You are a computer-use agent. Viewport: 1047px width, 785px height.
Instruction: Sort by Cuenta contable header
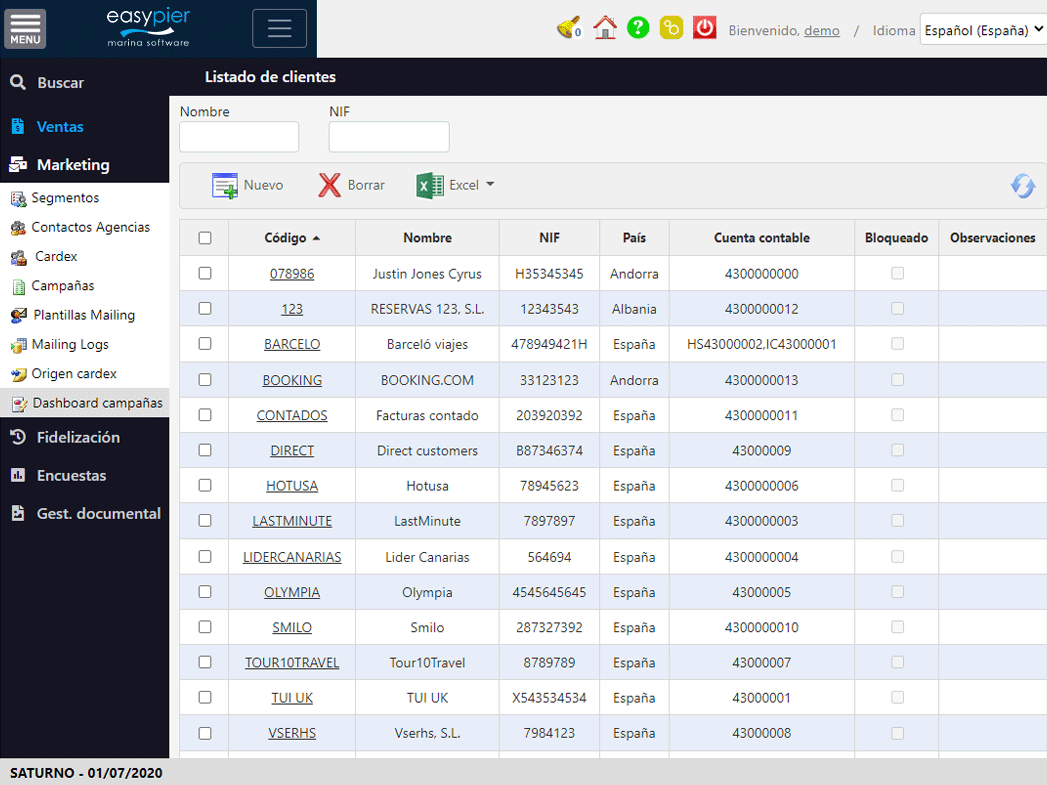pyautogui.click(x=761, y=238)
